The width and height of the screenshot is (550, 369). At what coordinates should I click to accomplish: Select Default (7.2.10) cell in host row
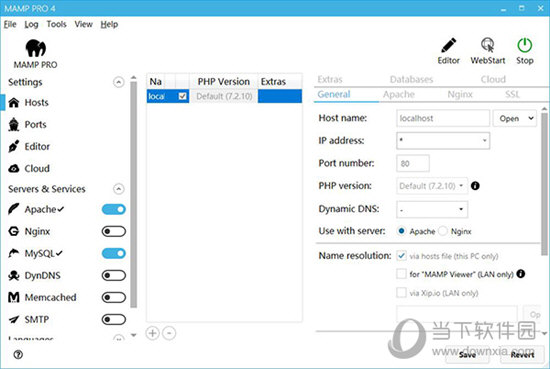tap(224, 96)
